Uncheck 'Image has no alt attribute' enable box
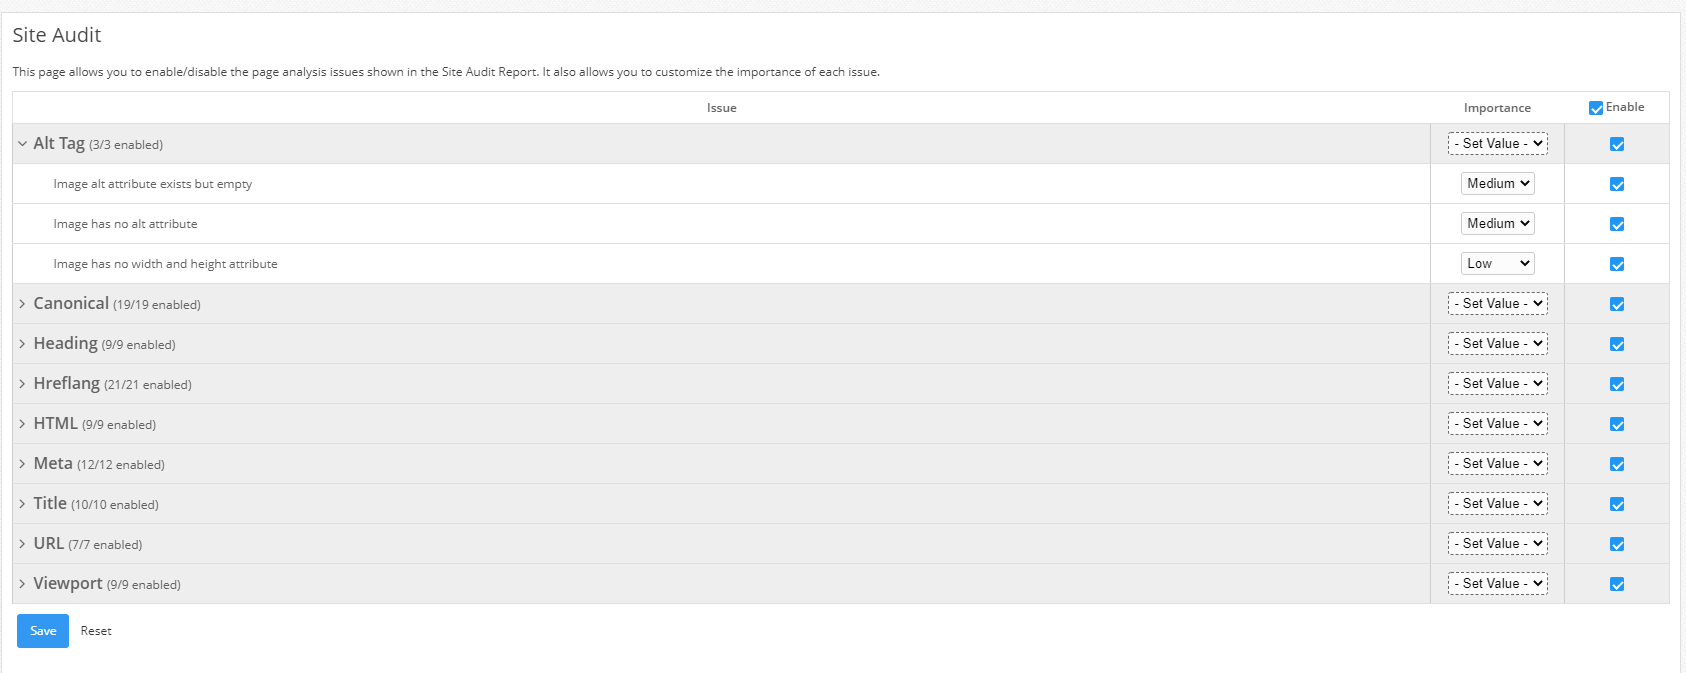1686x673 pixels. (1617, 224)
